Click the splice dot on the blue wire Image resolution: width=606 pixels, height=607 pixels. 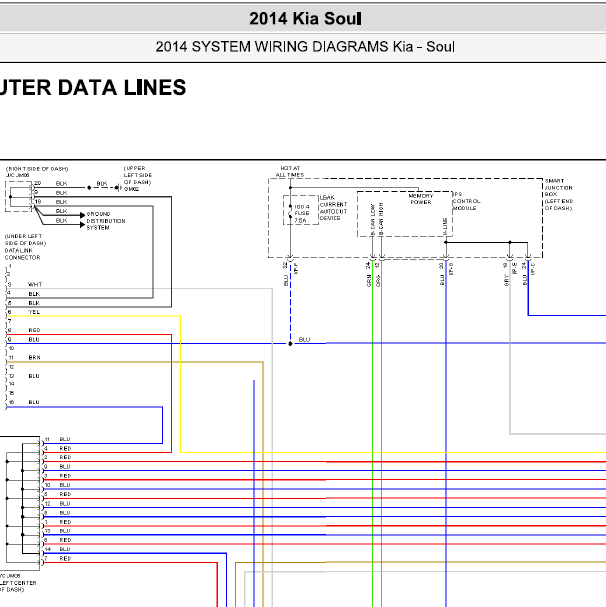[x=290, y=343]
